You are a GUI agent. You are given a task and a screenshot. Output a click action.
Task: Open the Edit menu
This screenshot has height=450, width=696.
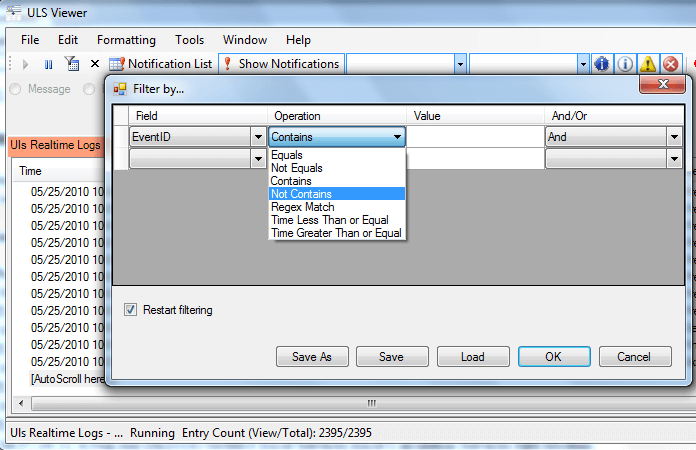click(68, 40)
